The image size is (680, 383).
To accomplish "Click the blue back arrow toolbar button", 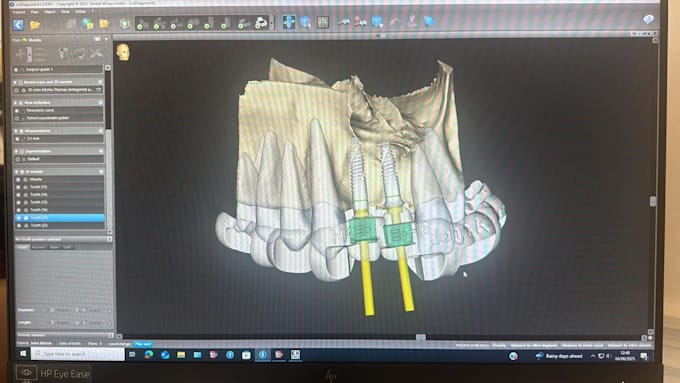I will click(x=18, y=25).
